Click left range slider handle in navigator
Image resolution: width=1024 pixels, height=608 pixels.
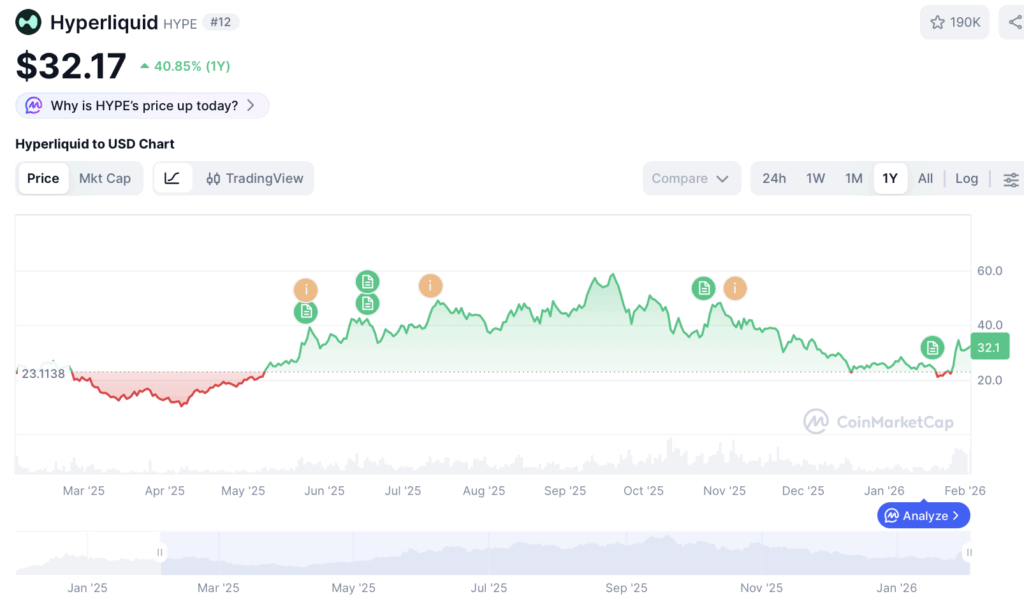160,552
